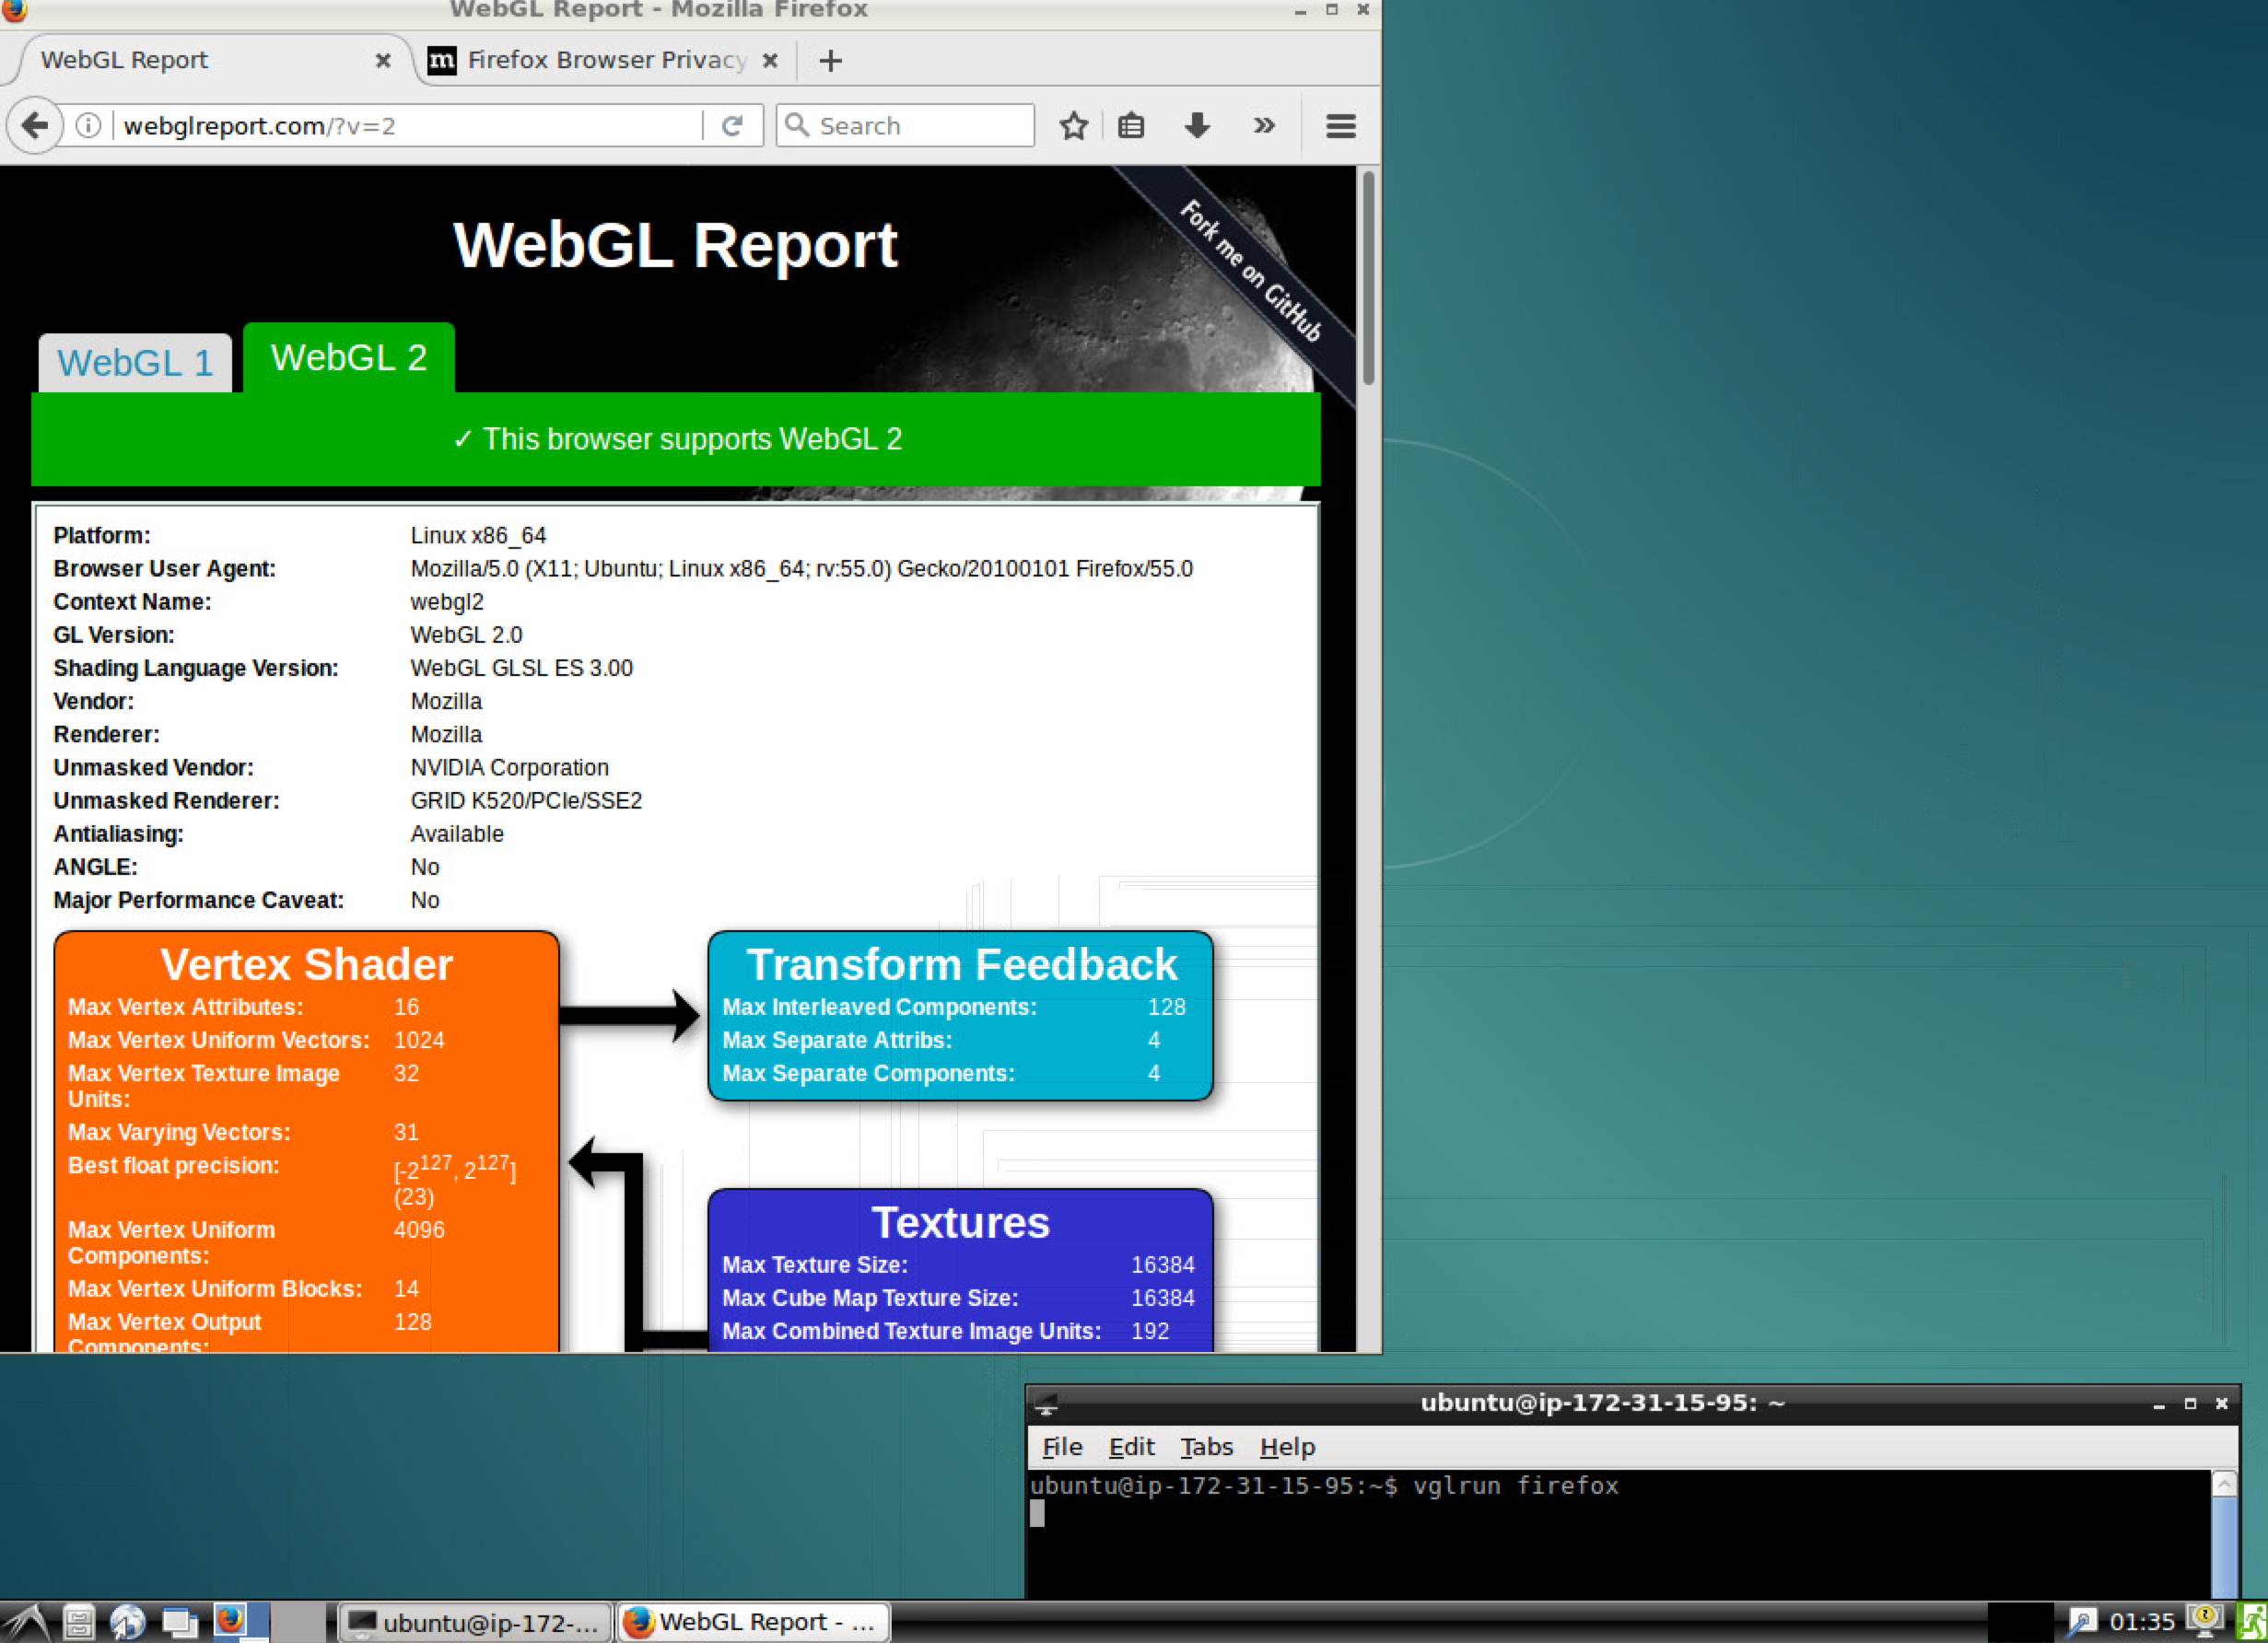The image size is (2268, 1643).
Task: Expand the toolbar overflow chevron
Action: (x=1264, y=126)
